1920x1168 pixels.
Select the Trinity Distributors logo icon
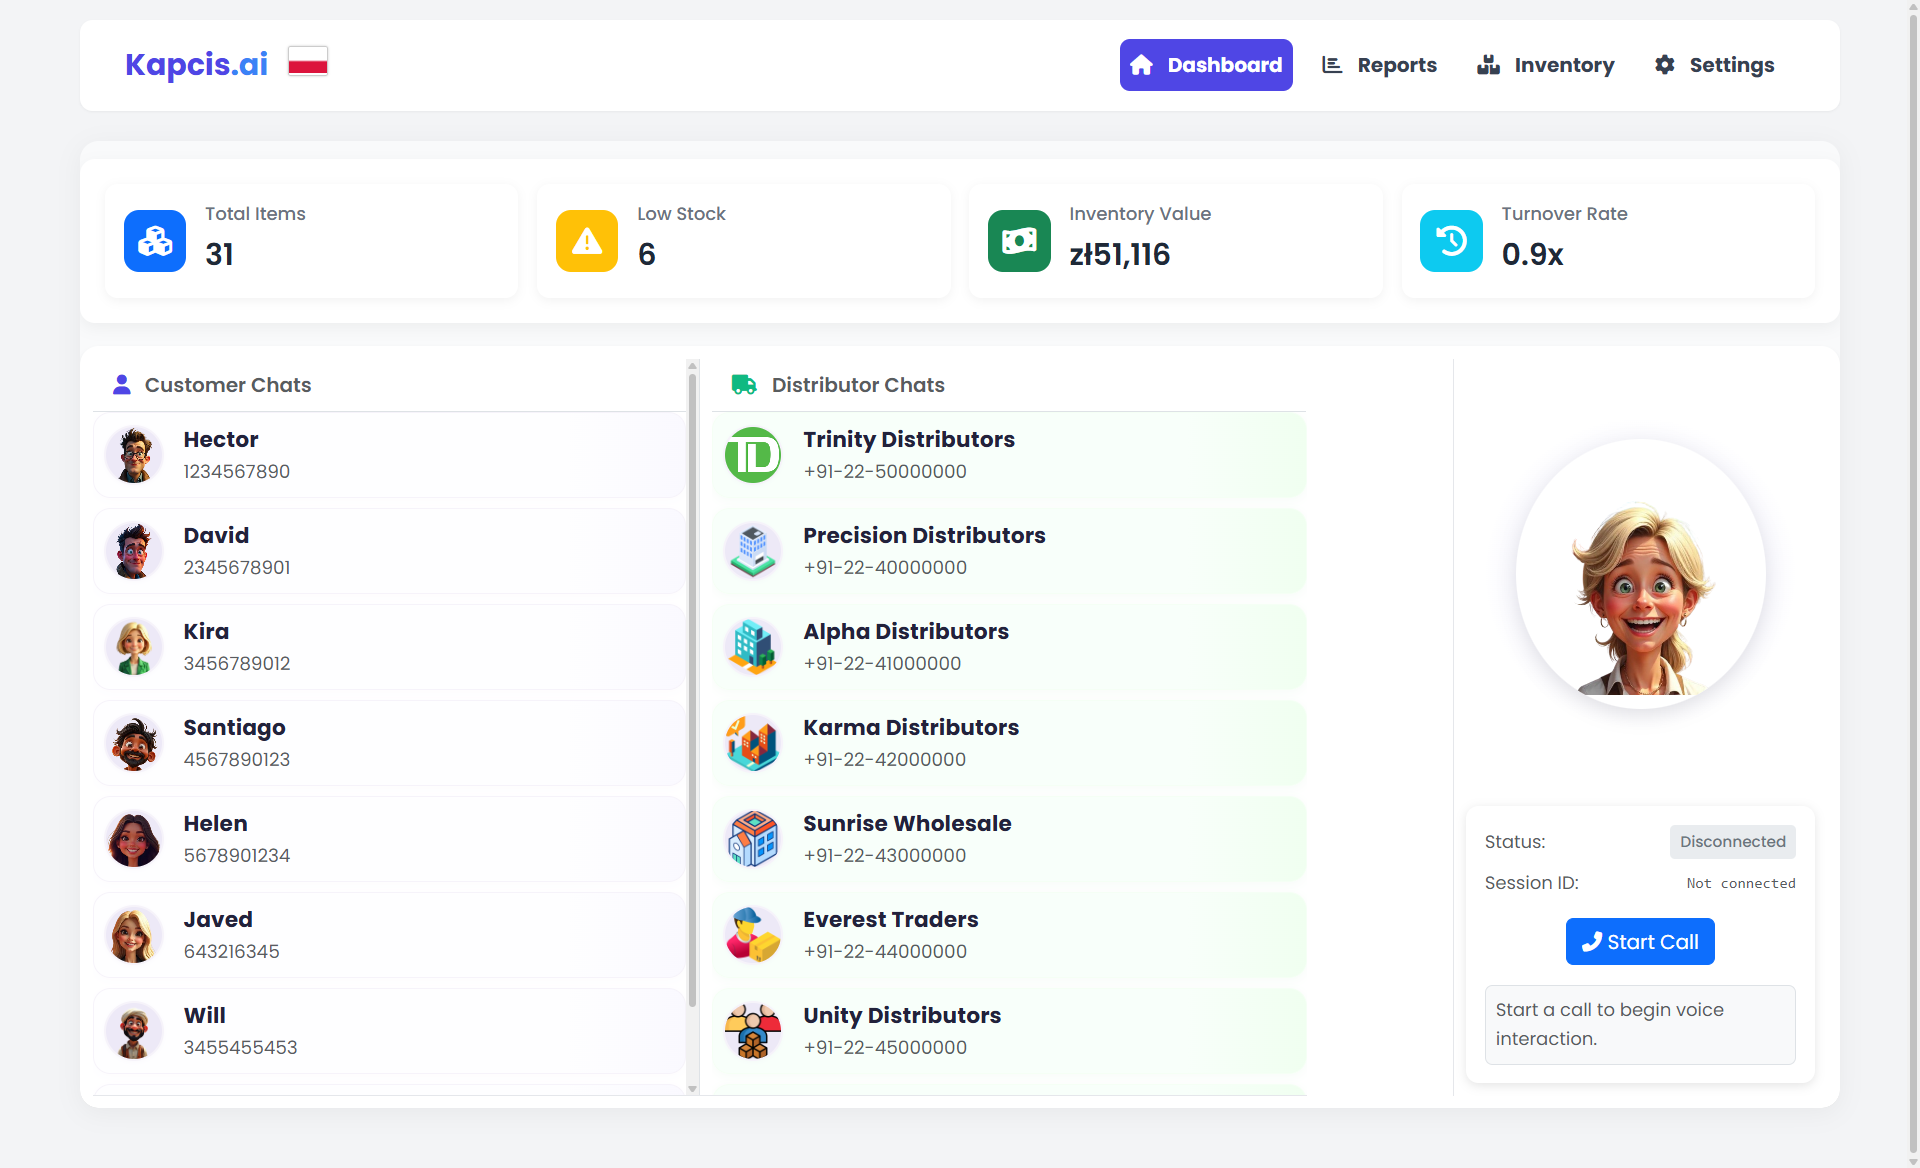tap(753, 455)
